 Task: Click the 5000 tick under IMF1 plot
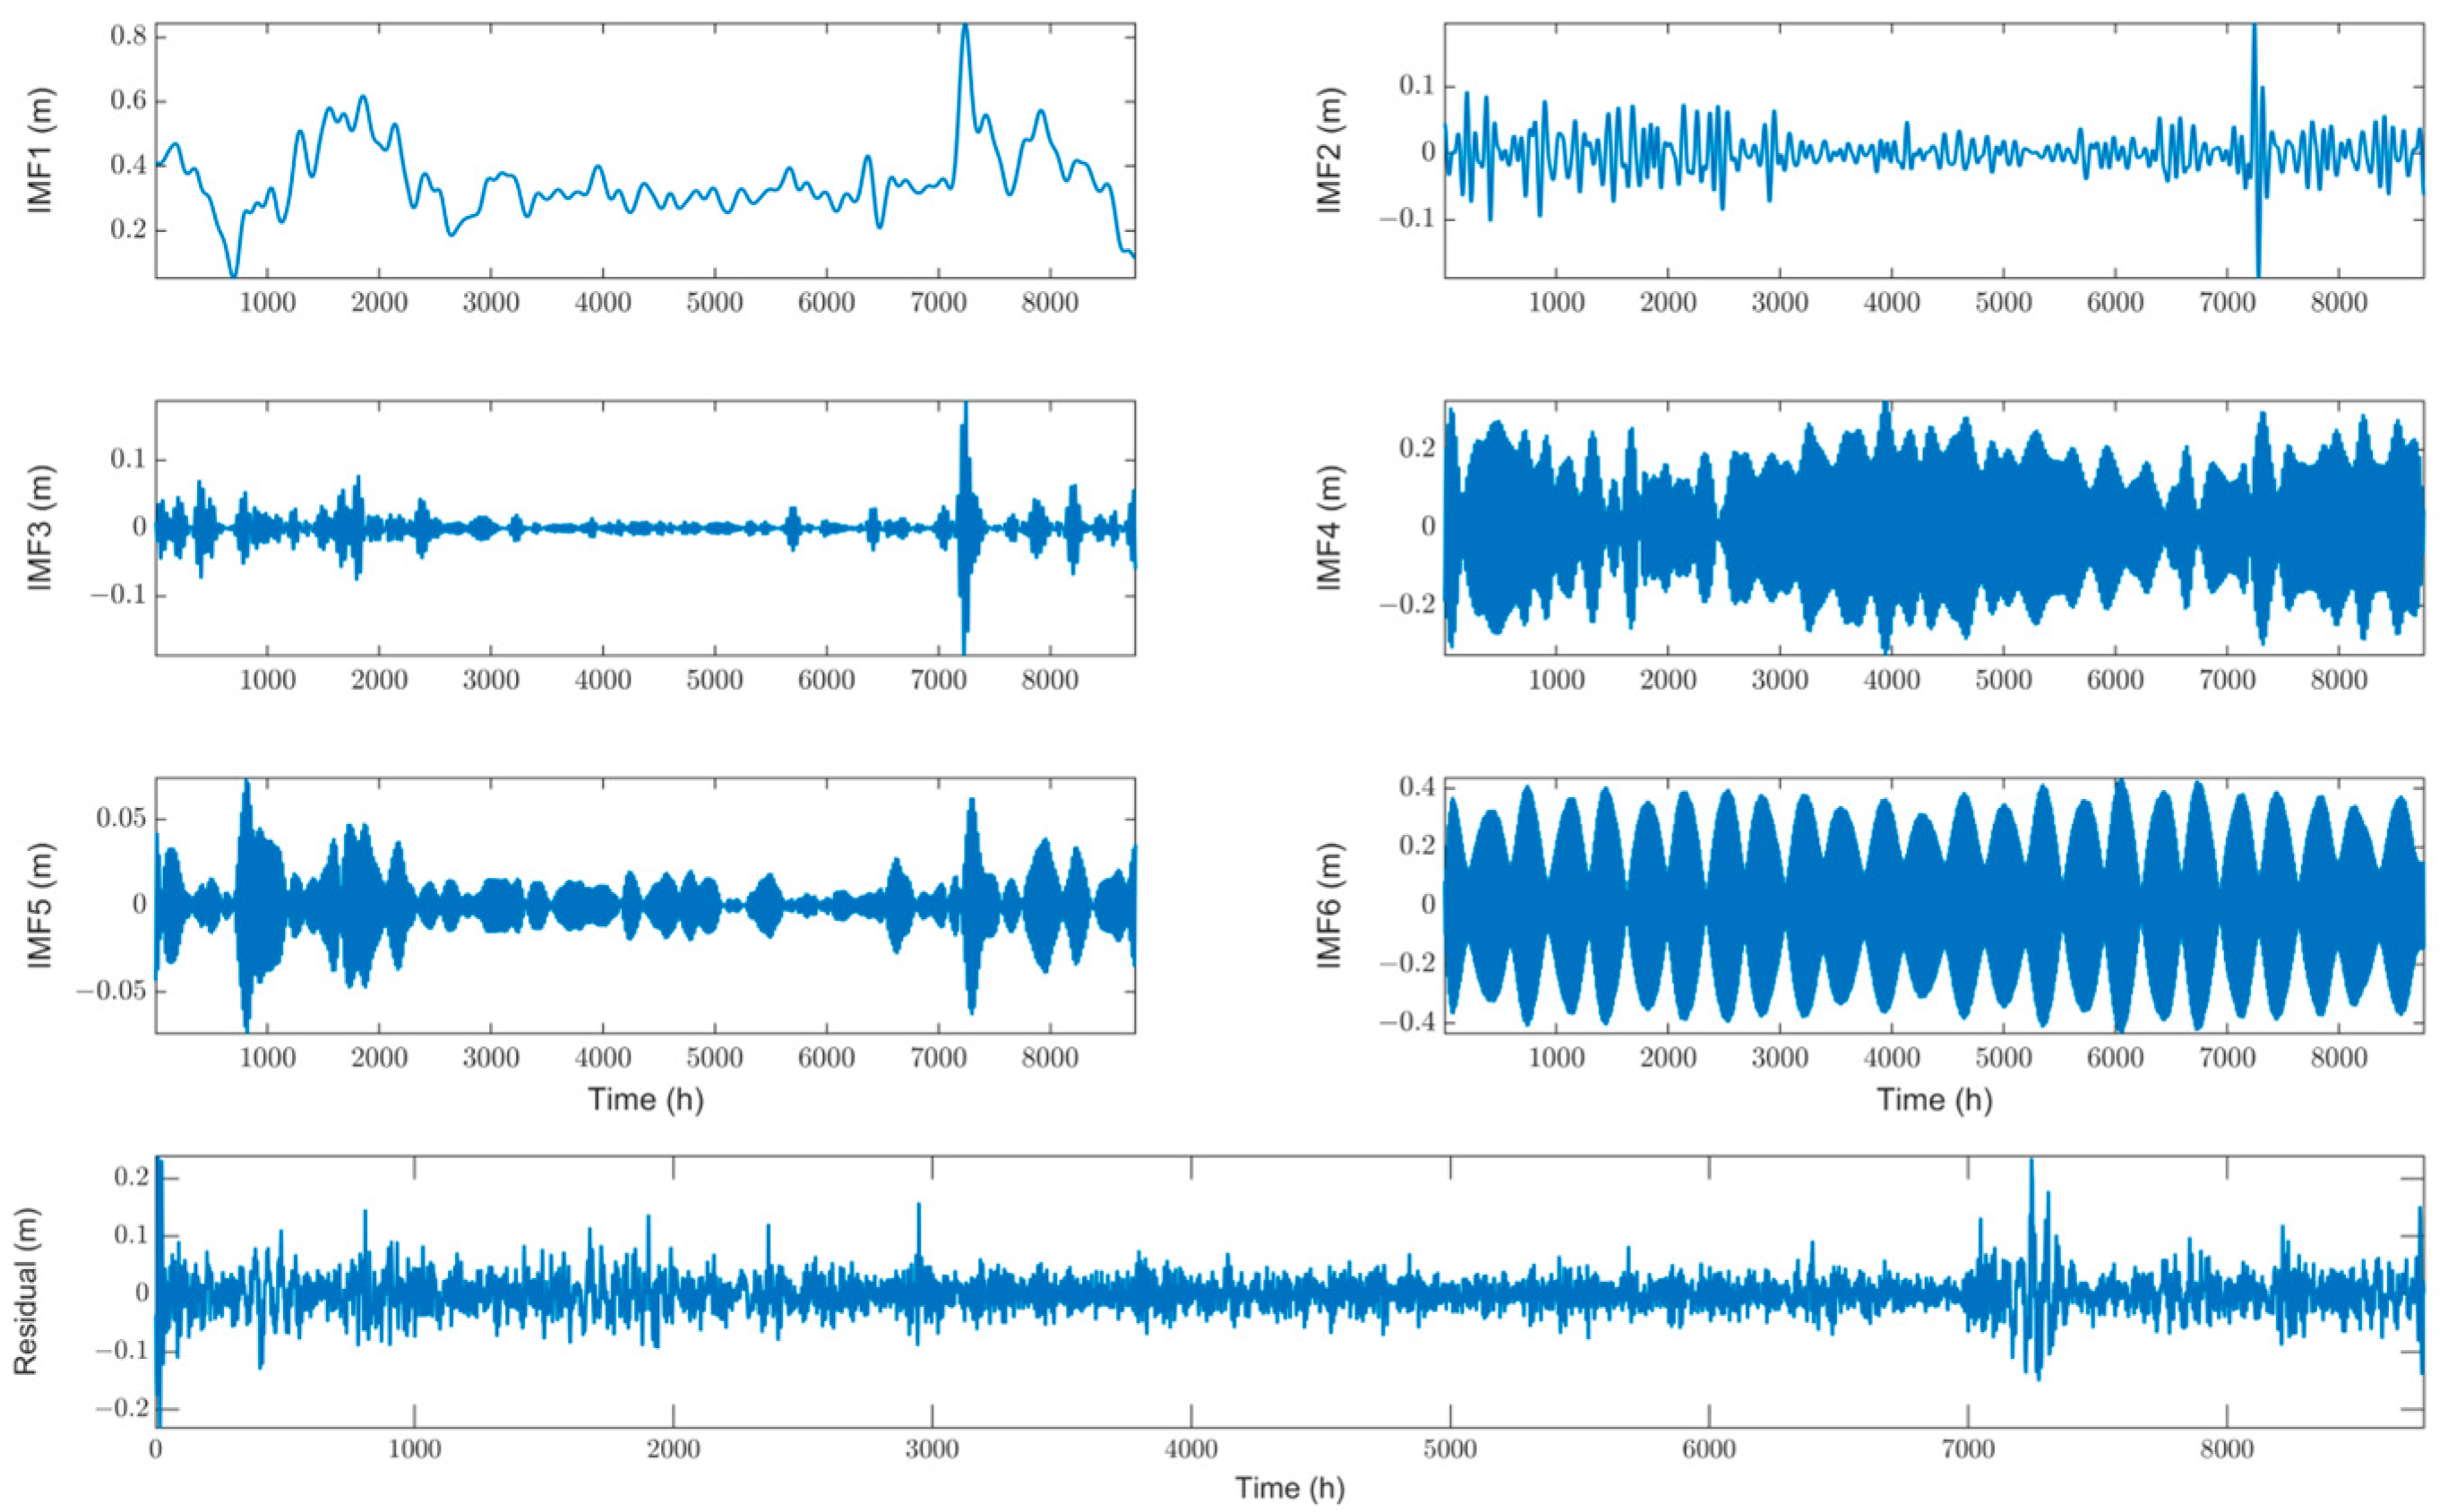tap(714, 303)
